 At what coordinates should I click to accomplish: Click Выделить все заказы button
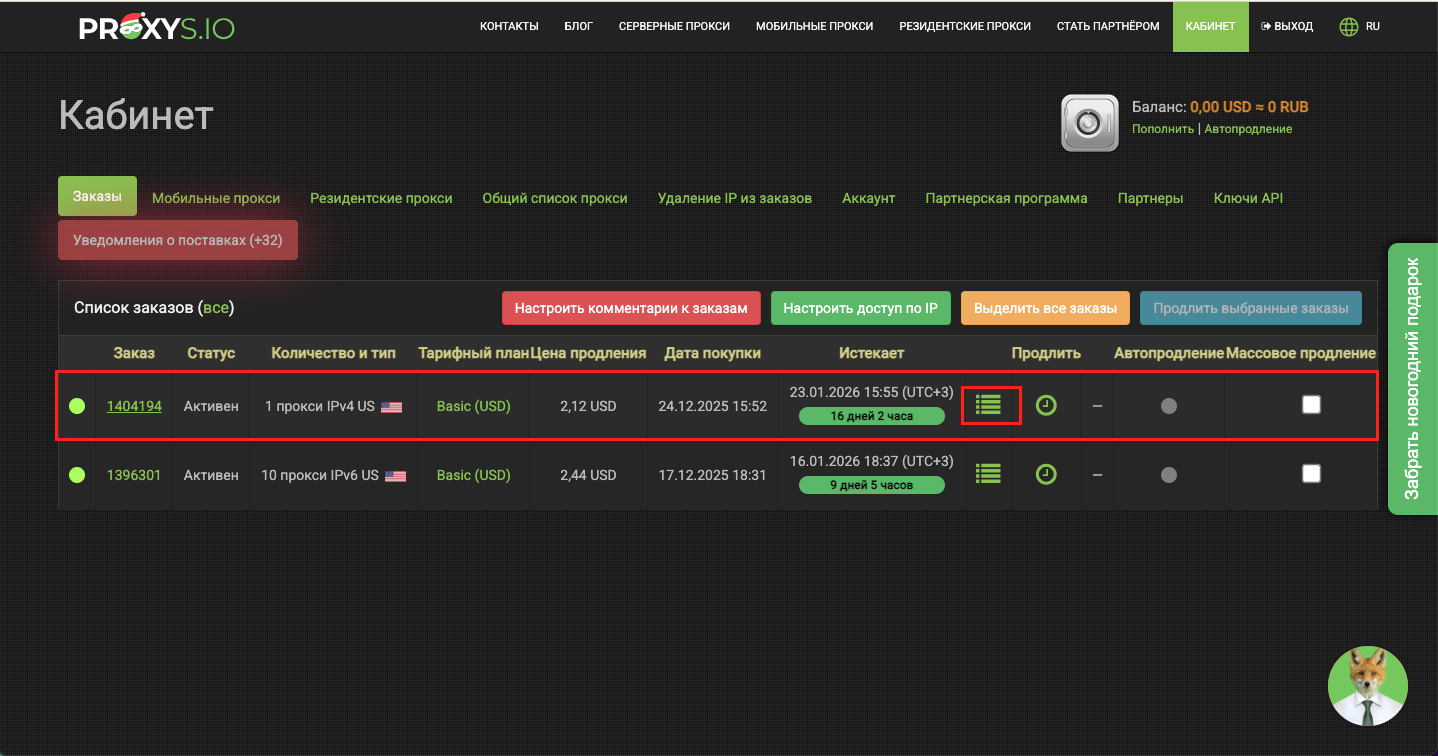[x=1045, y=308]
